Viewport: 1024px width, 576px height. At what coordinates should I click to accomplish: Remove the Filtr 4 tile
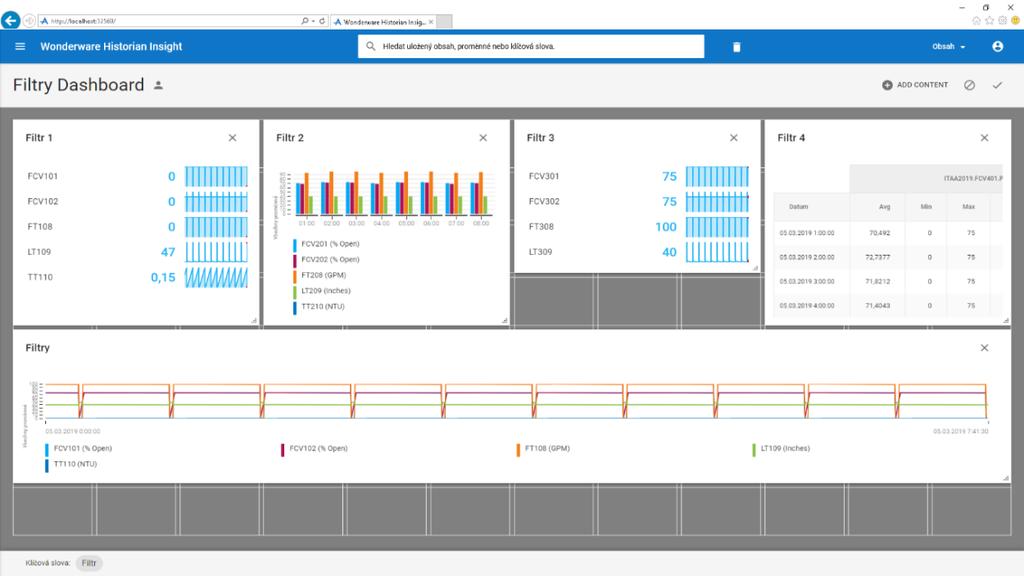[x=984, y=138]
